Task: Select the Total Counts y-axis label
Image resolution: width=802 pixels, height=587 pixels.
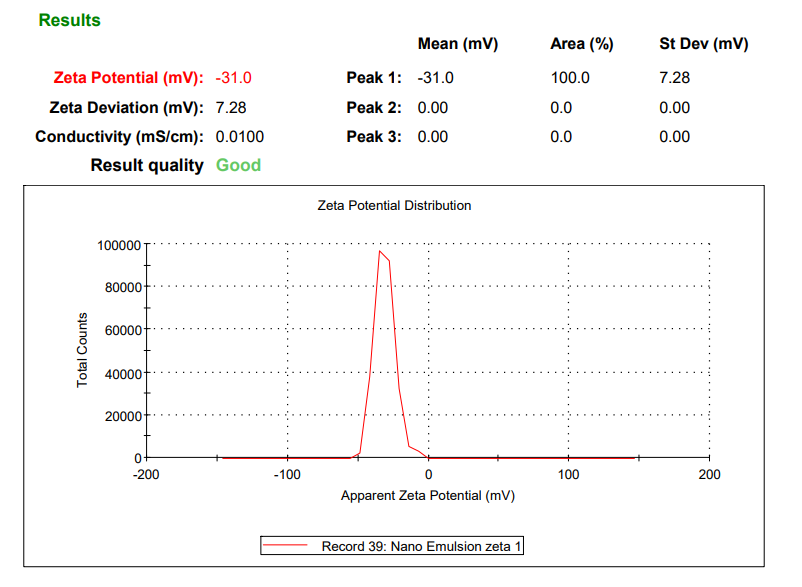Action: 83,350
